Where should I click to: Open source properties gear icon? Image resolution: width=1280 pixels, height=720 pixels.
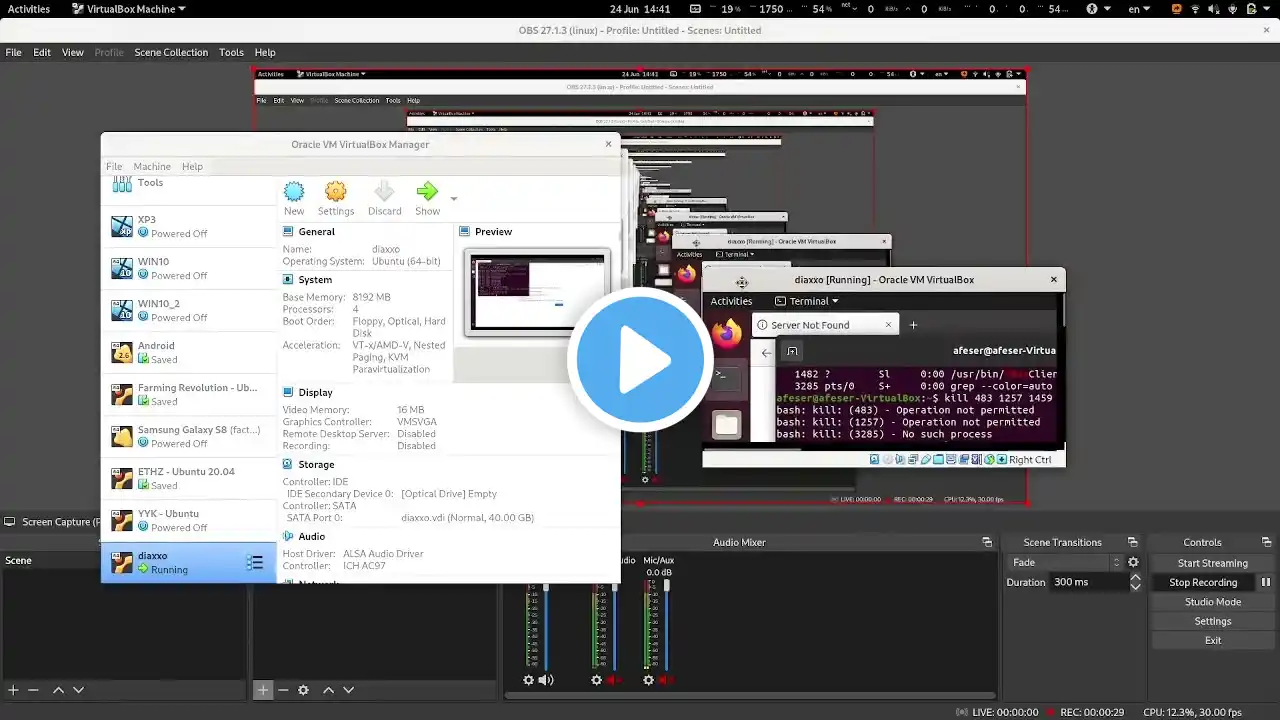click(x=303, y=690)
